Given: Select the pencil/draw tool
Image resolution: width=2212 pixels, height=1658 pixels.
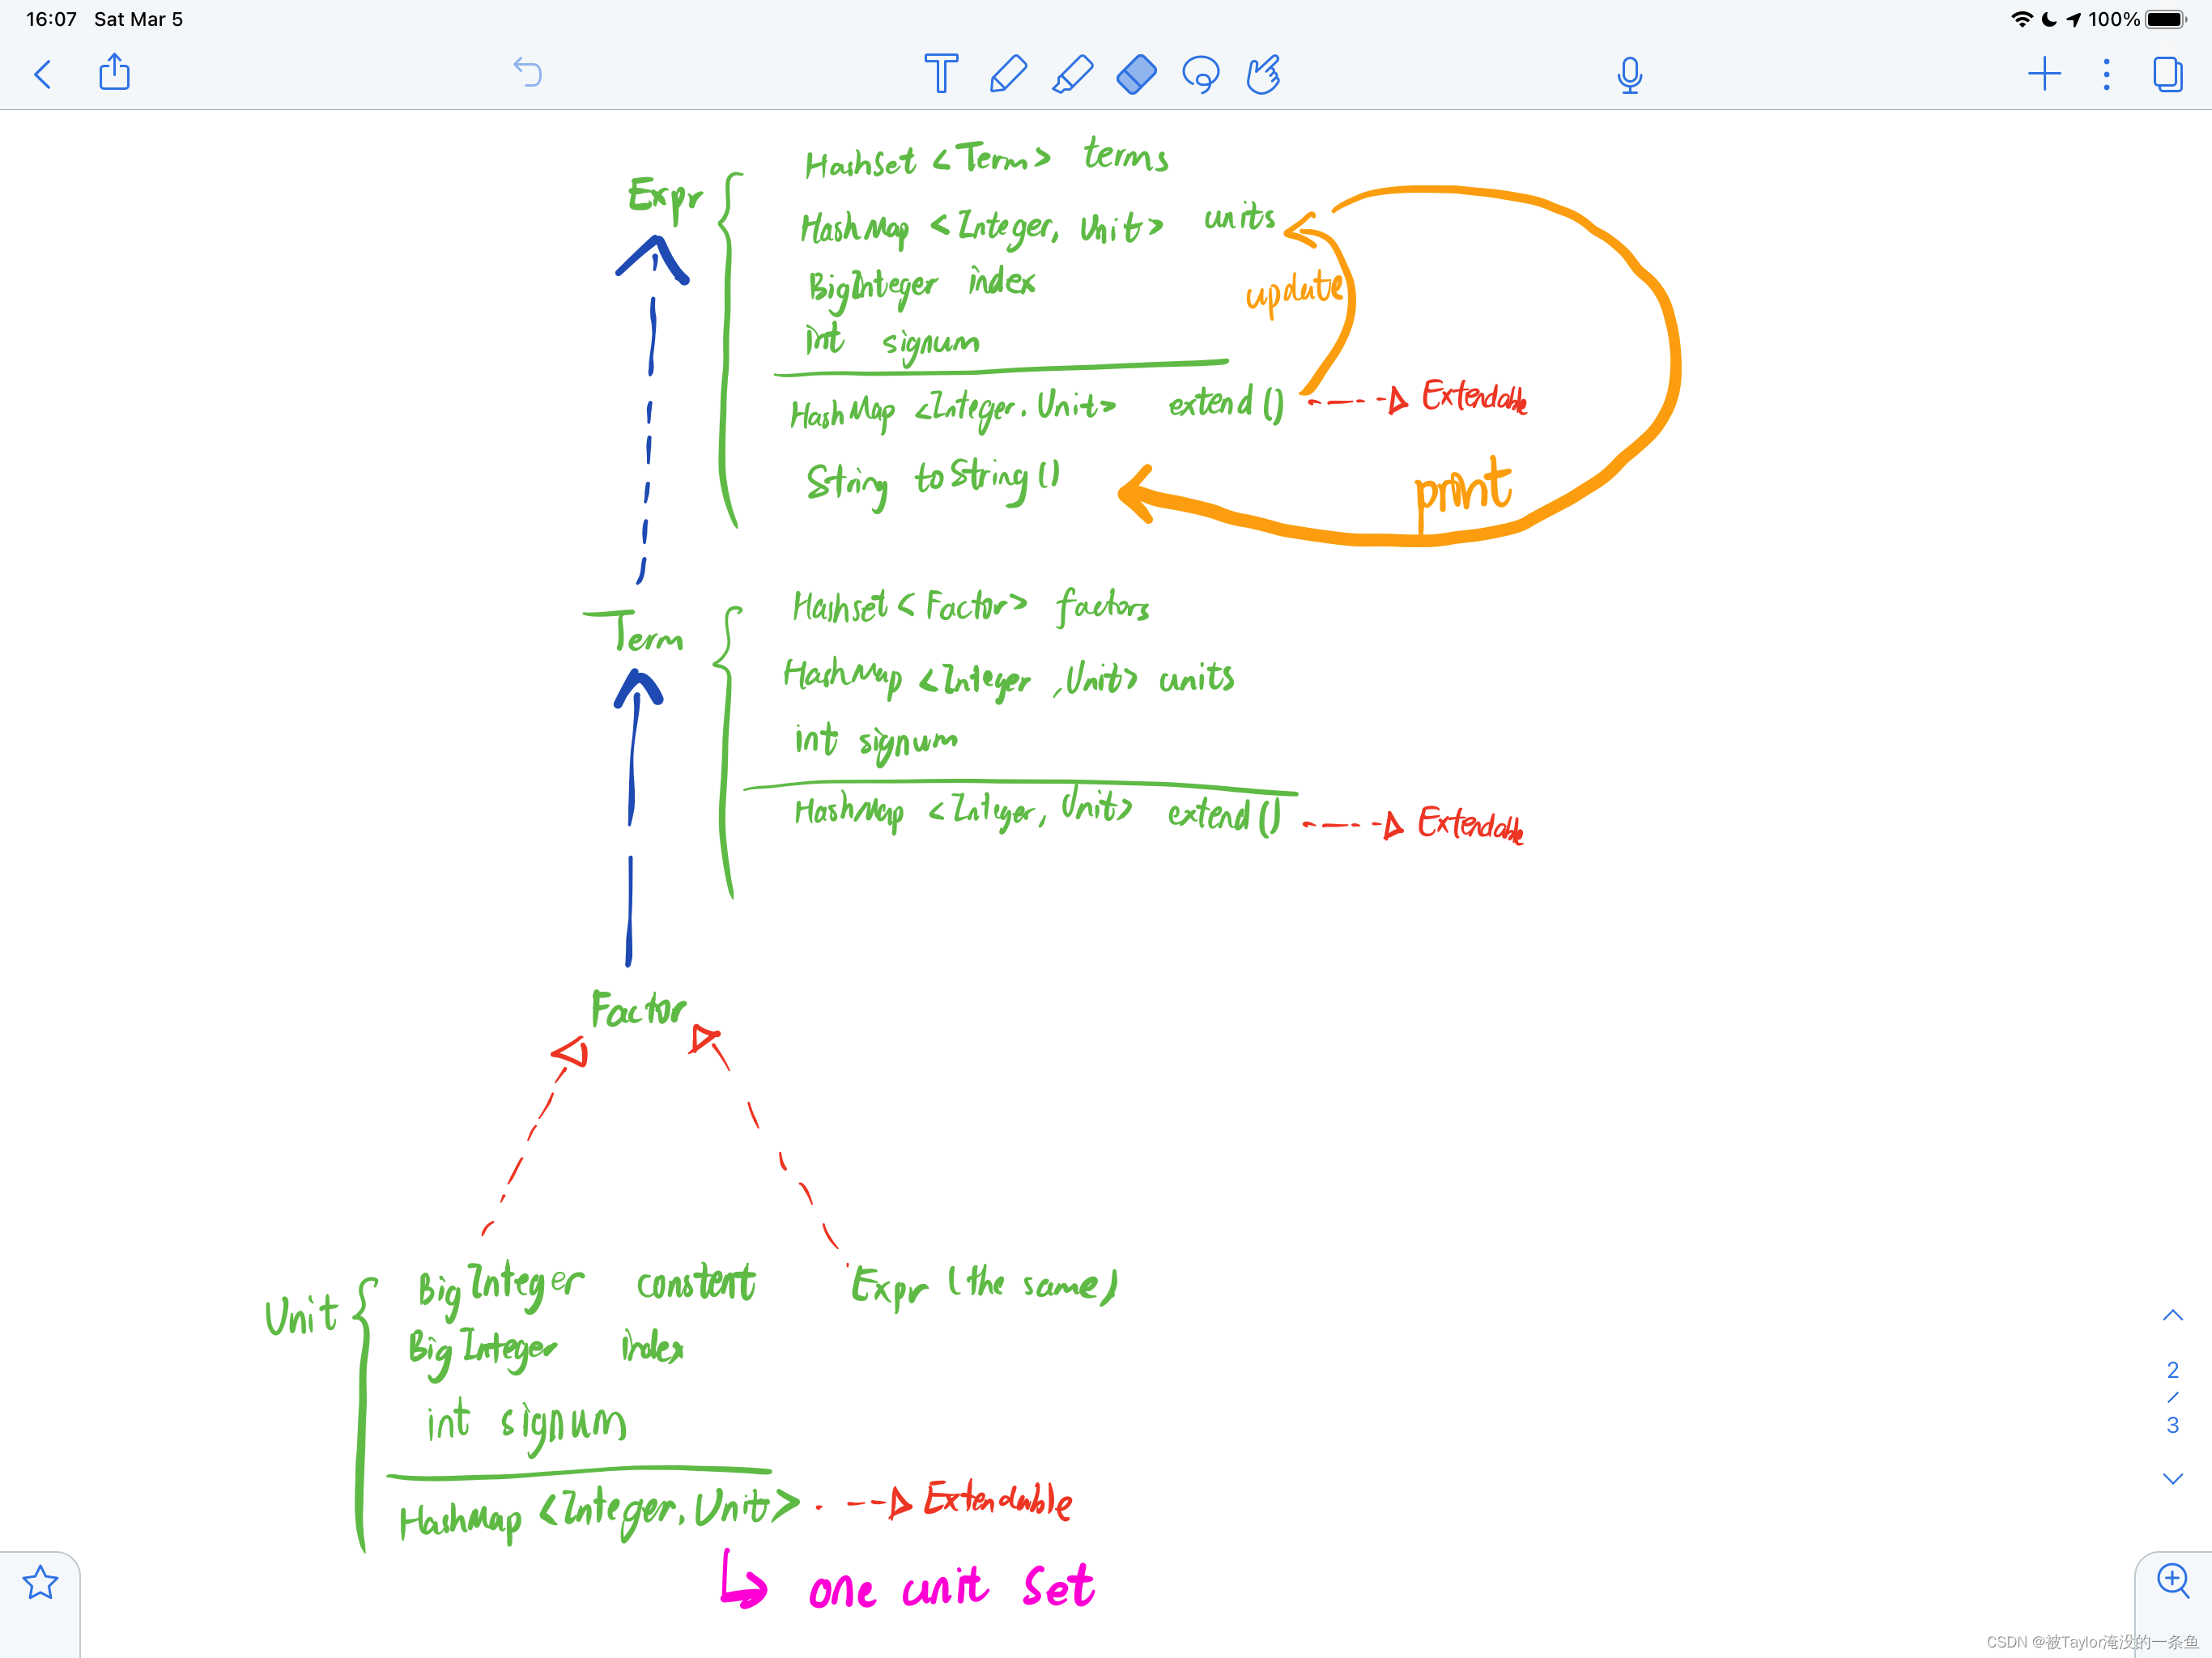Looking at the screenshot, I should pos(1002,73).
